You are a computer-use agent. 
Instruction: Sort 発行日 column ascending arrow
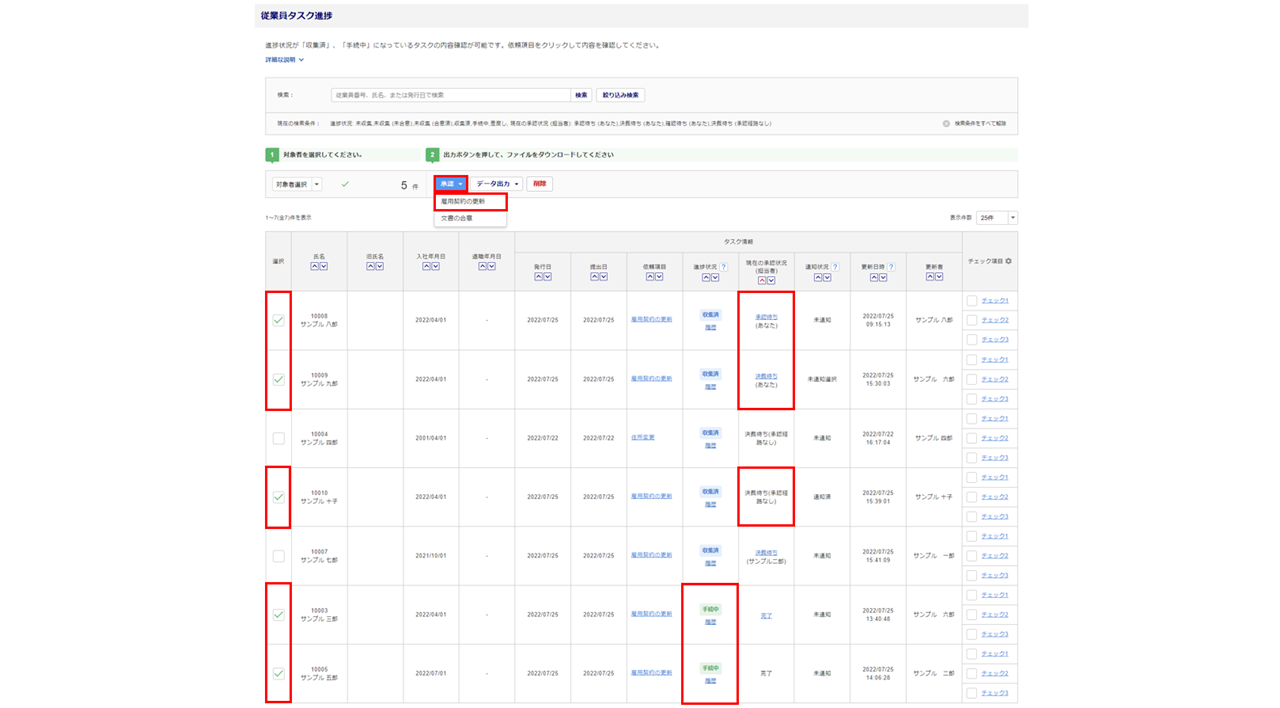click(539, 277)
